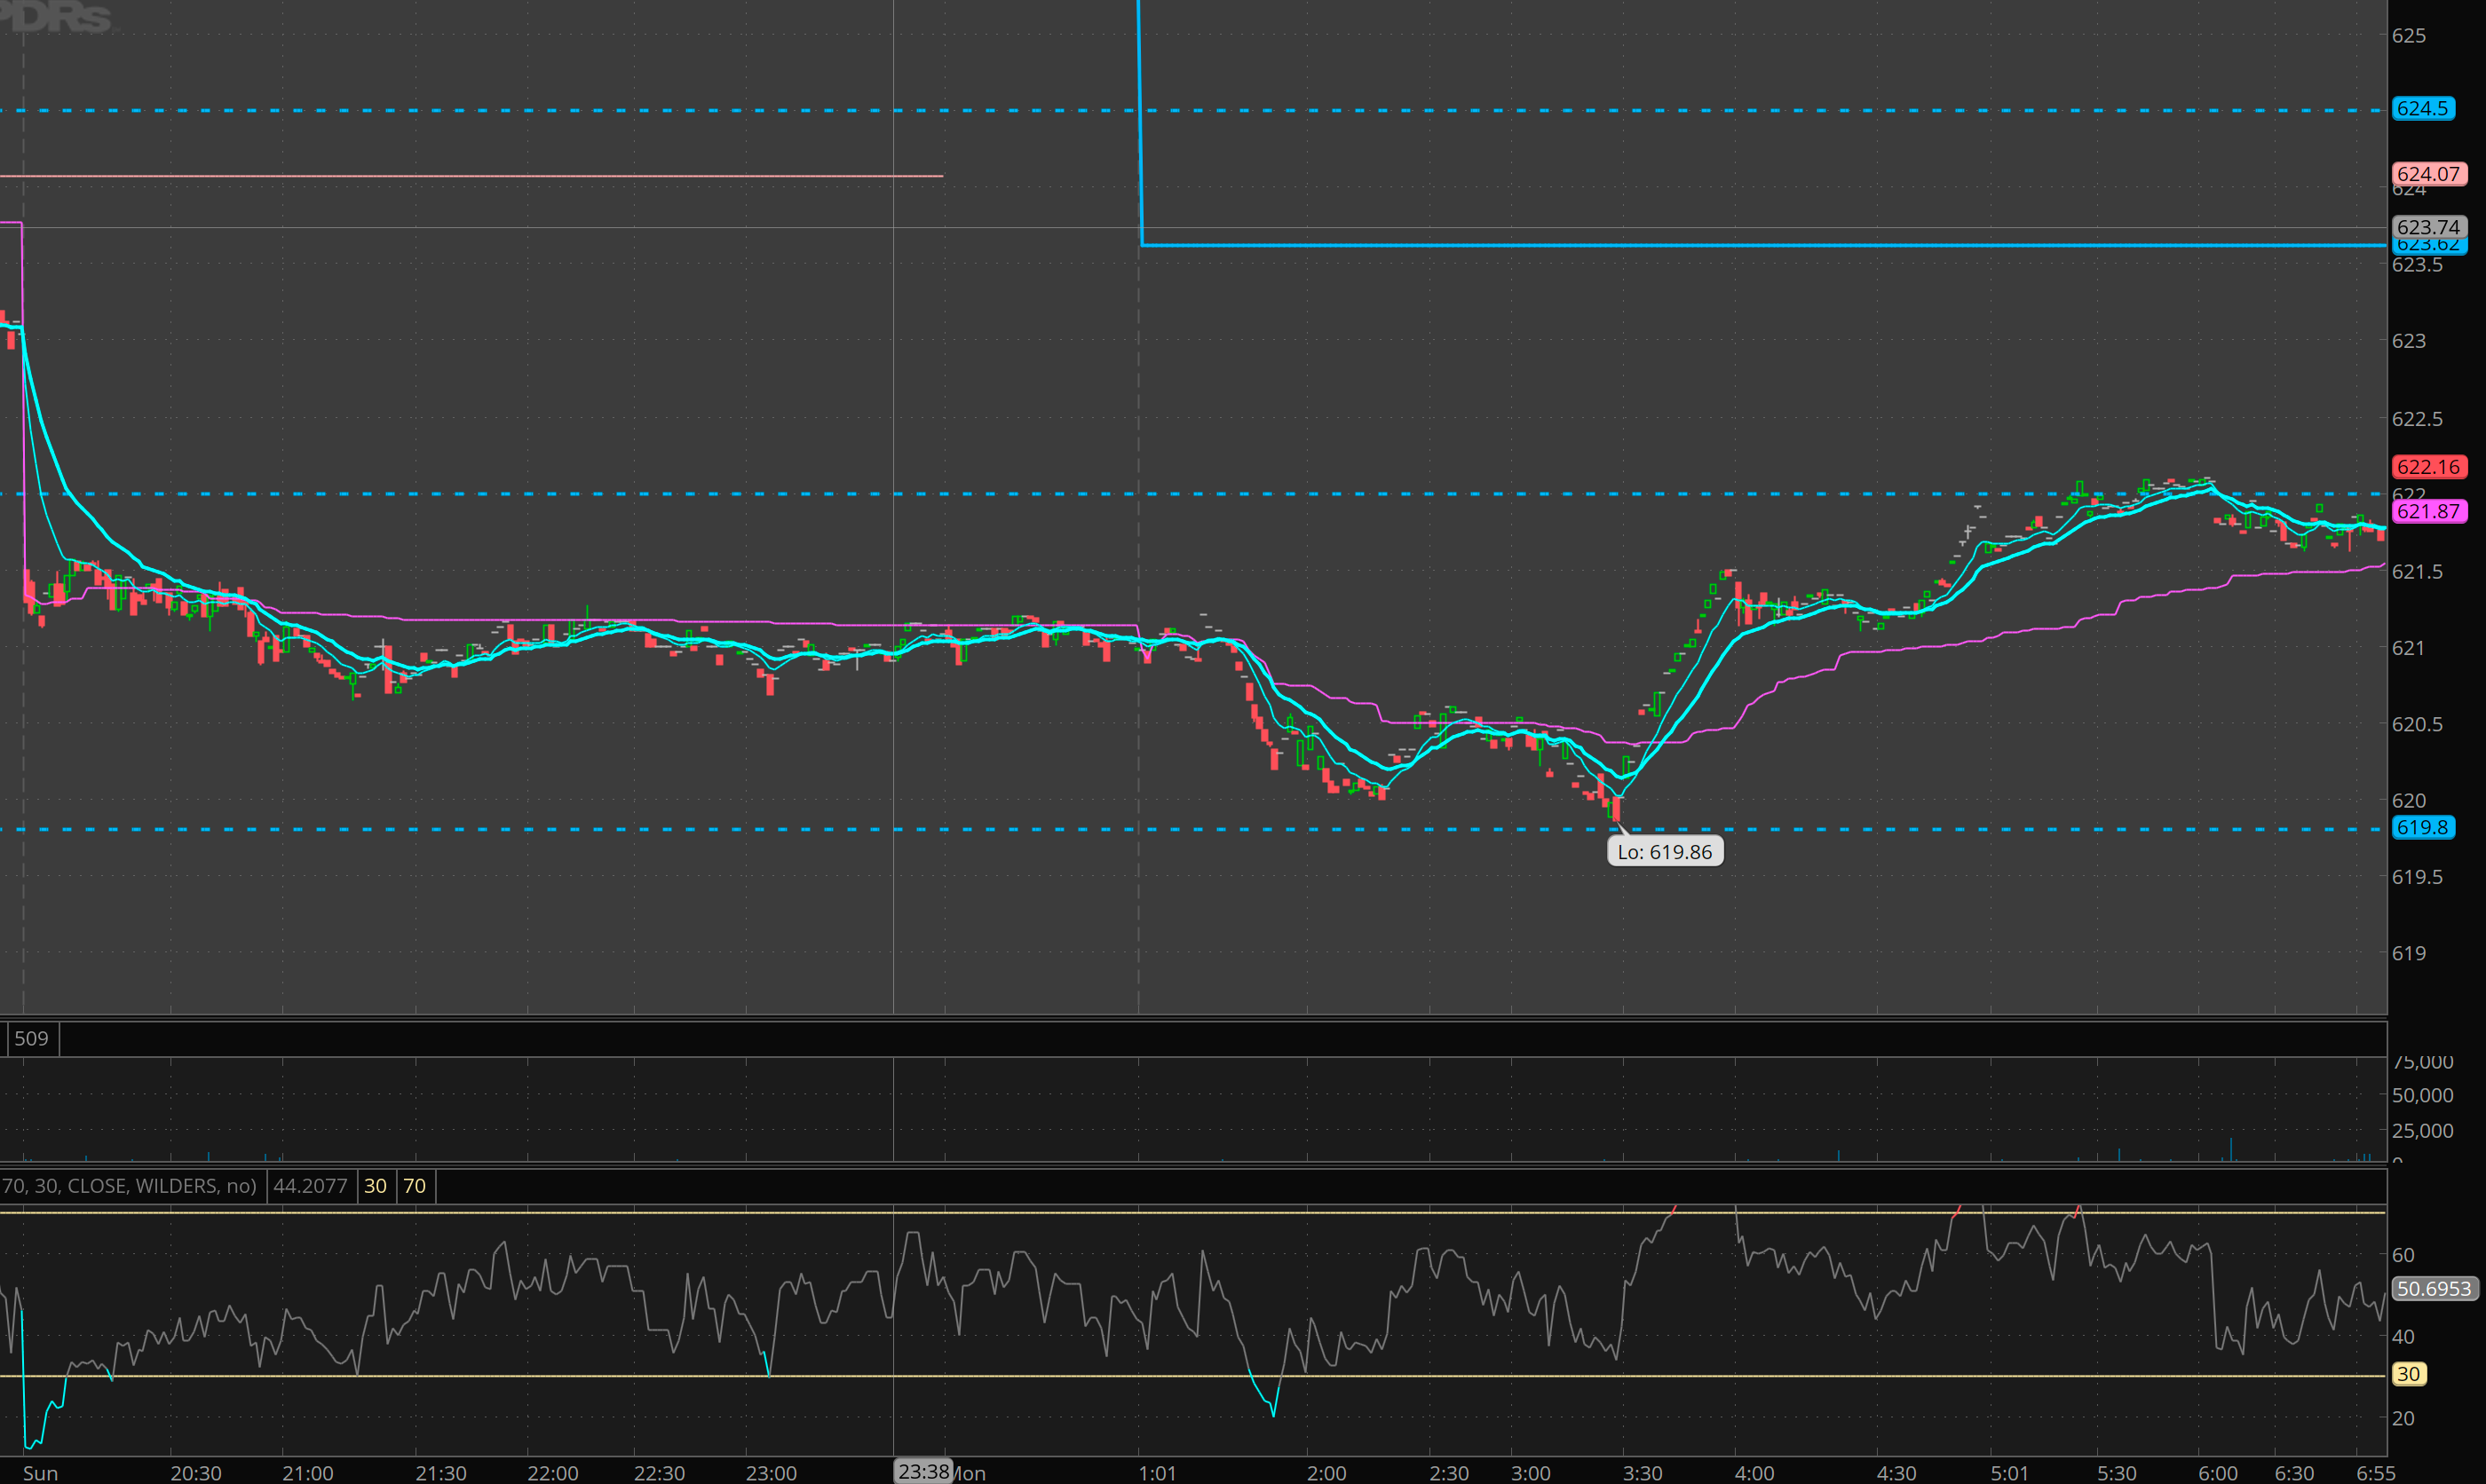
Task: Click the 23:38 time cursor label
Action: pos(922,1471)
